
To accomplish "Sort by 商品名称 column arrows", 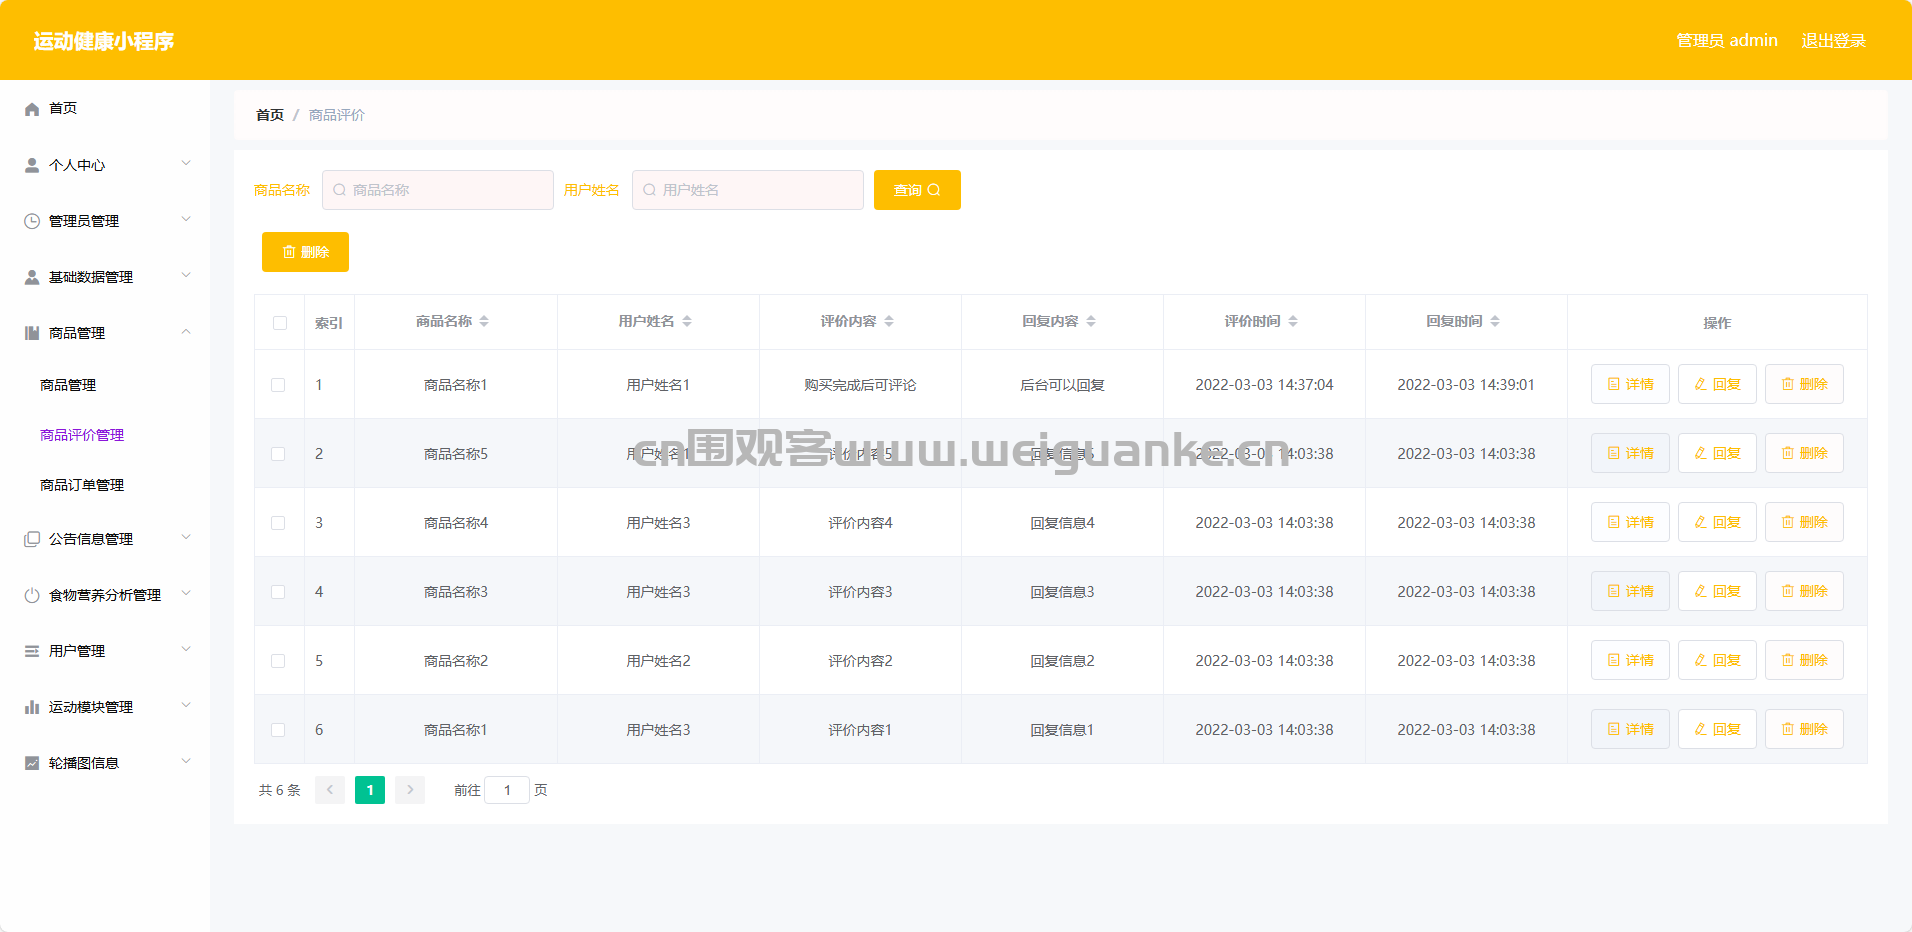I will coord(484,321).
